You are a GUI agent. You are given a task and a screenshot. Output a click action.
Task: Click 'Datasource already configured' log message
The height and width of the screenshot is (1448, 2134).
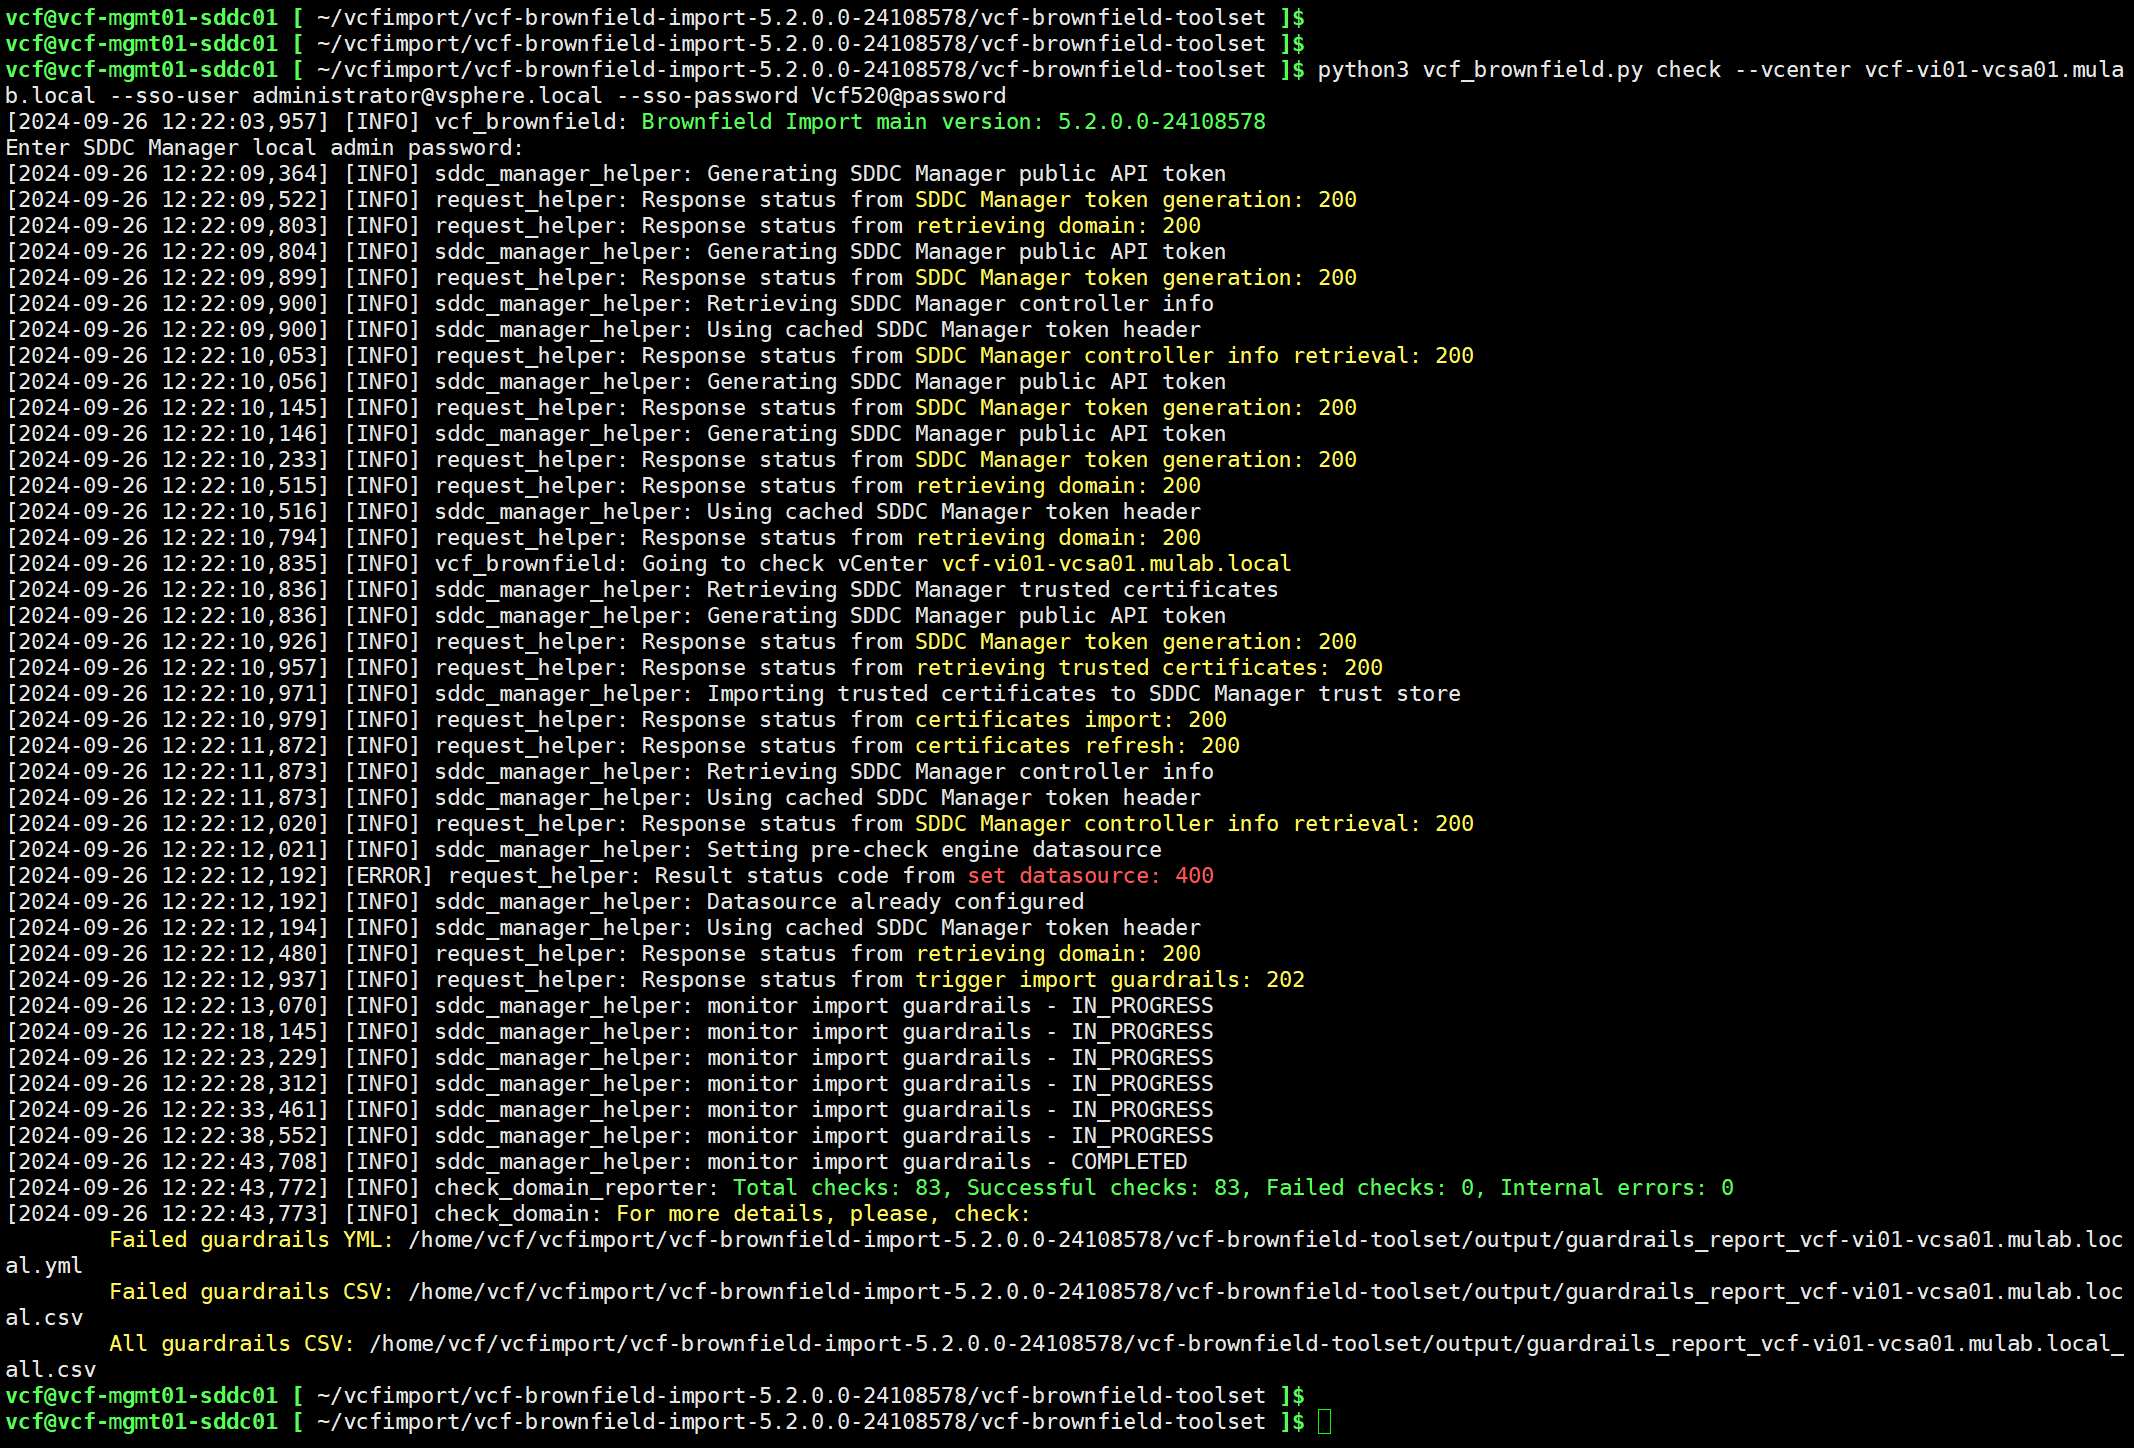[x=894, y=902]
